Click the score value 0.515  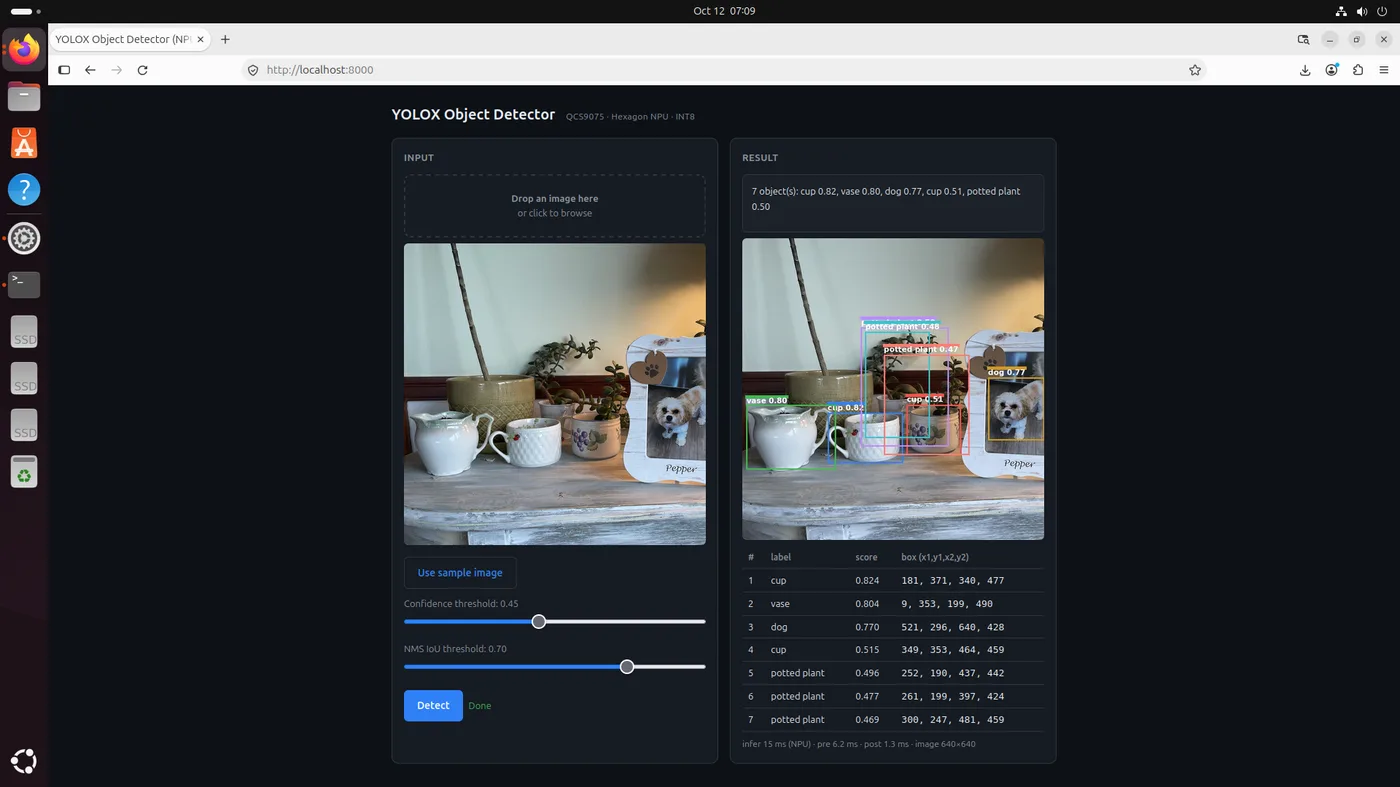tap(867, 650)
